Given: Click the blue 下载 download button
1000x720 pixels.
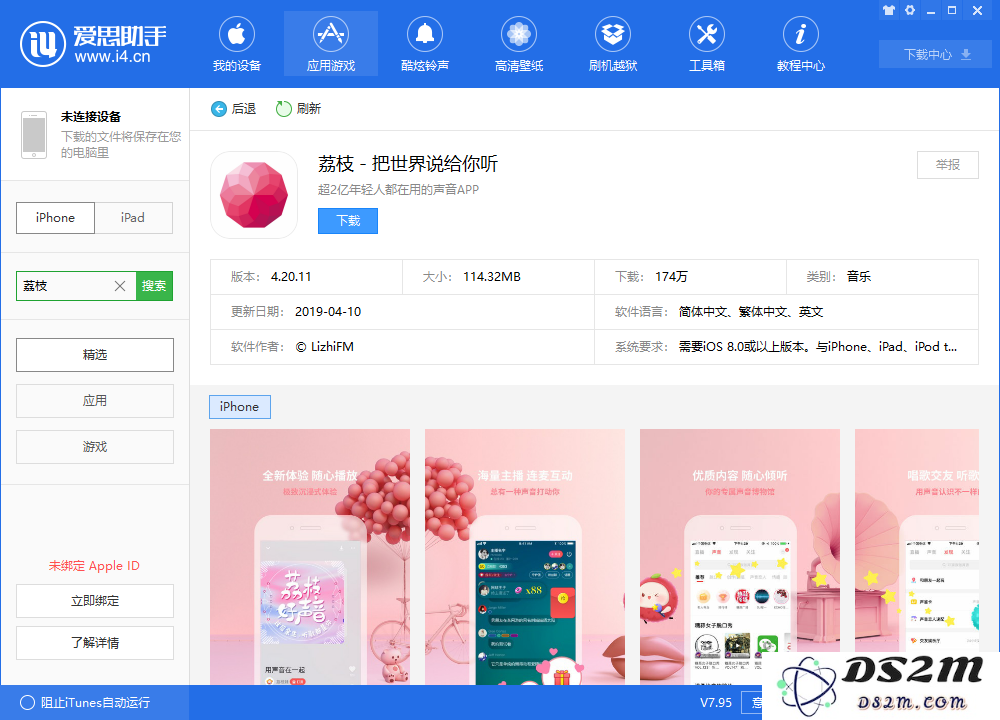Looking at the screenshot, I should click(348, 221).
